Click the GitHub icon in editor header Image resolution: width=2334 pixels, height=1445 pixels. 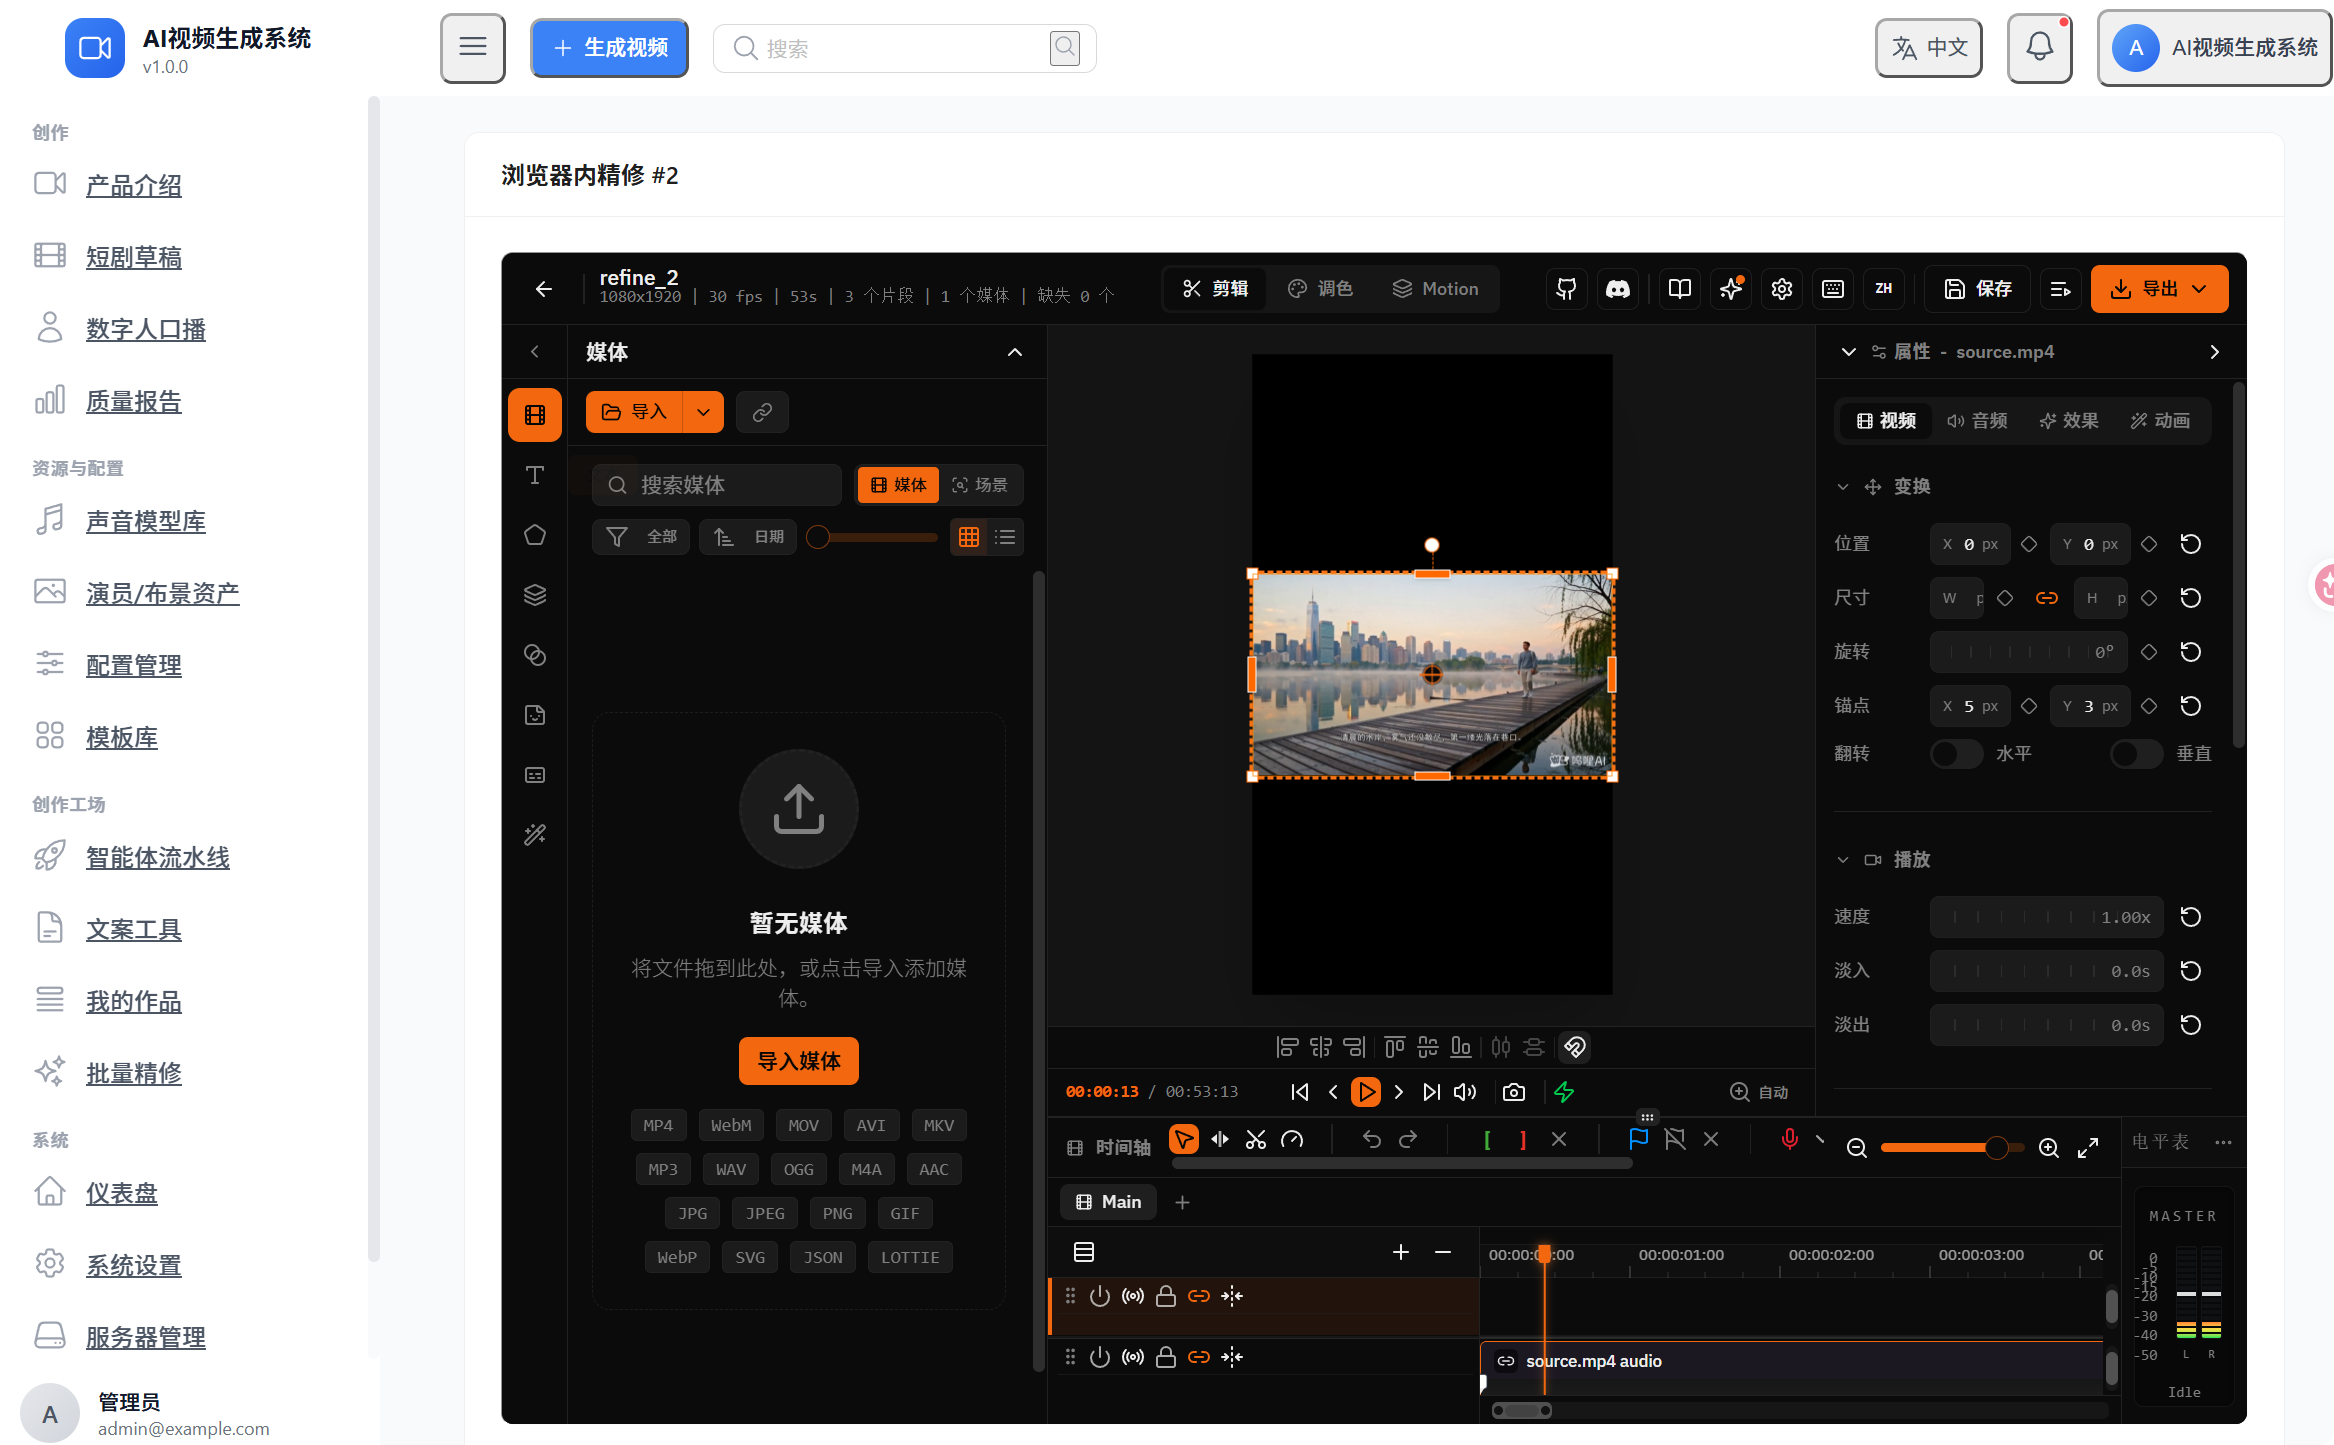(1566, 289)
